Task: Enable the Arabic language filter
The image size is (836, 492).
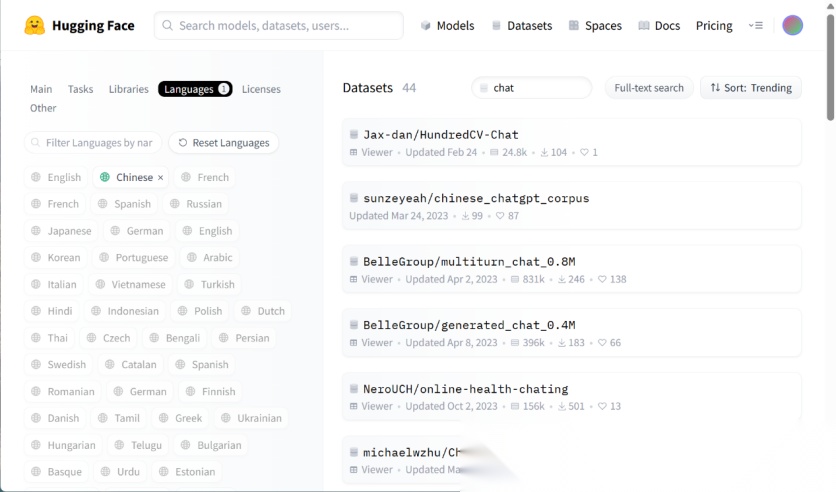Action: point(210,257)
